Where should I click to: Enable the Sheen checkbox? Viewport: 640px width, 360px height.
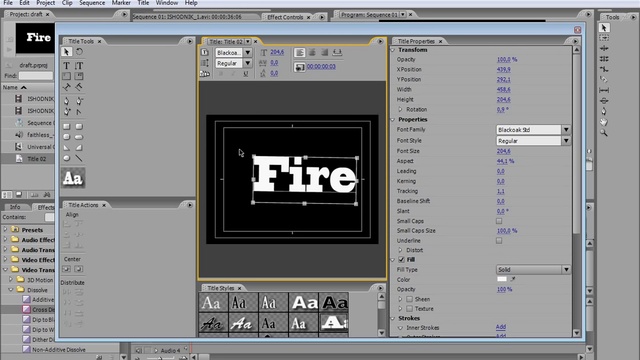click(x=409, y=299)
